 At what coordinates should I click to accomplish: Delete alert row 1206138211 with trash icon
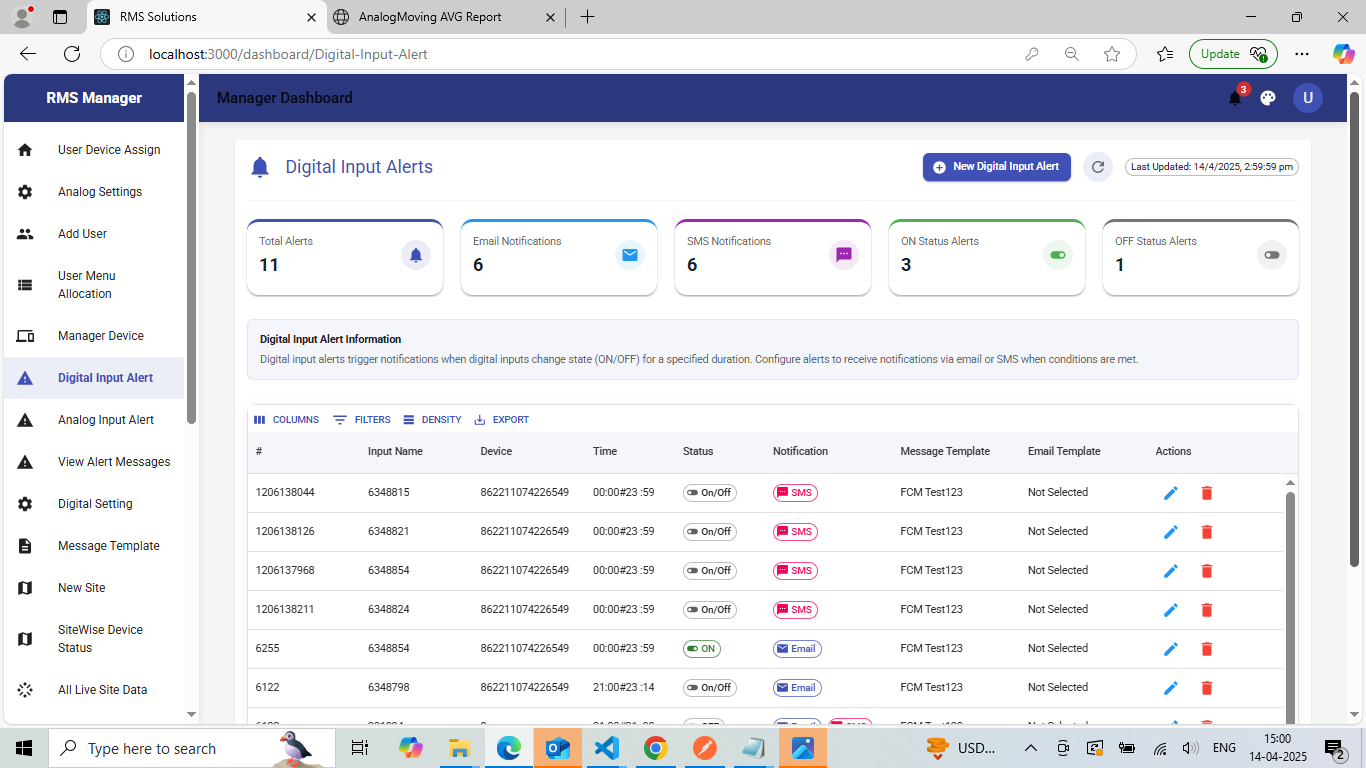coord(1206,610)
